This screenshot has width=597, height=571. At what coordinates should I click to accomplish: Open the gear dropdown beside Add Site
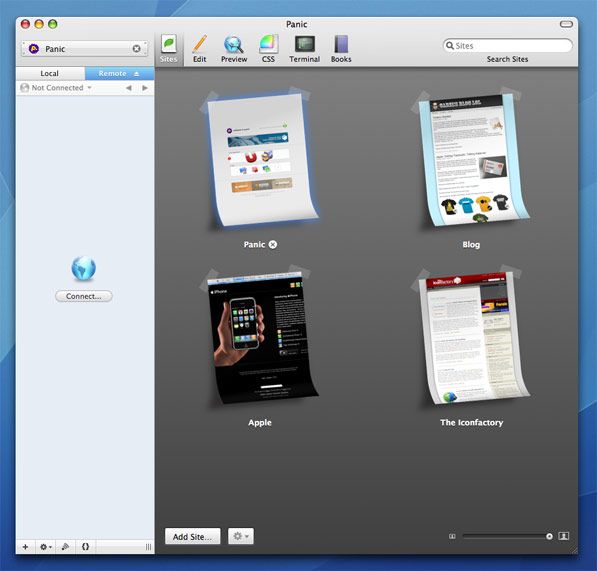[x=241, y=536]
